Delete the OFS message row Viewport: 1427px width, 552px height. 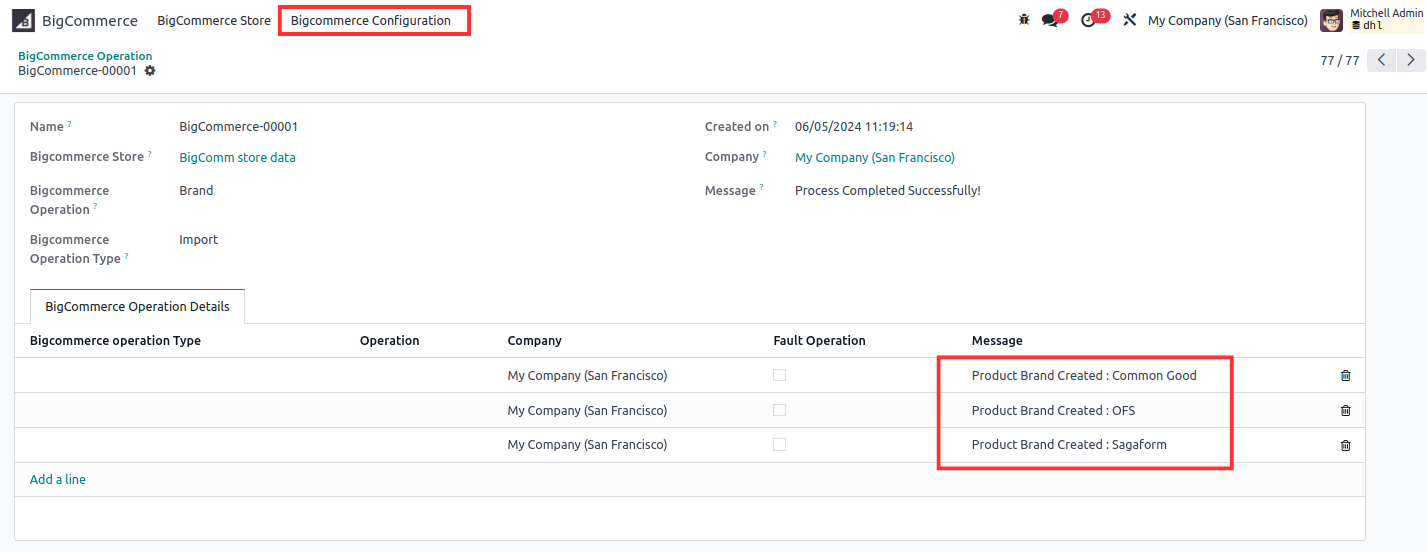coord(1345,410)
